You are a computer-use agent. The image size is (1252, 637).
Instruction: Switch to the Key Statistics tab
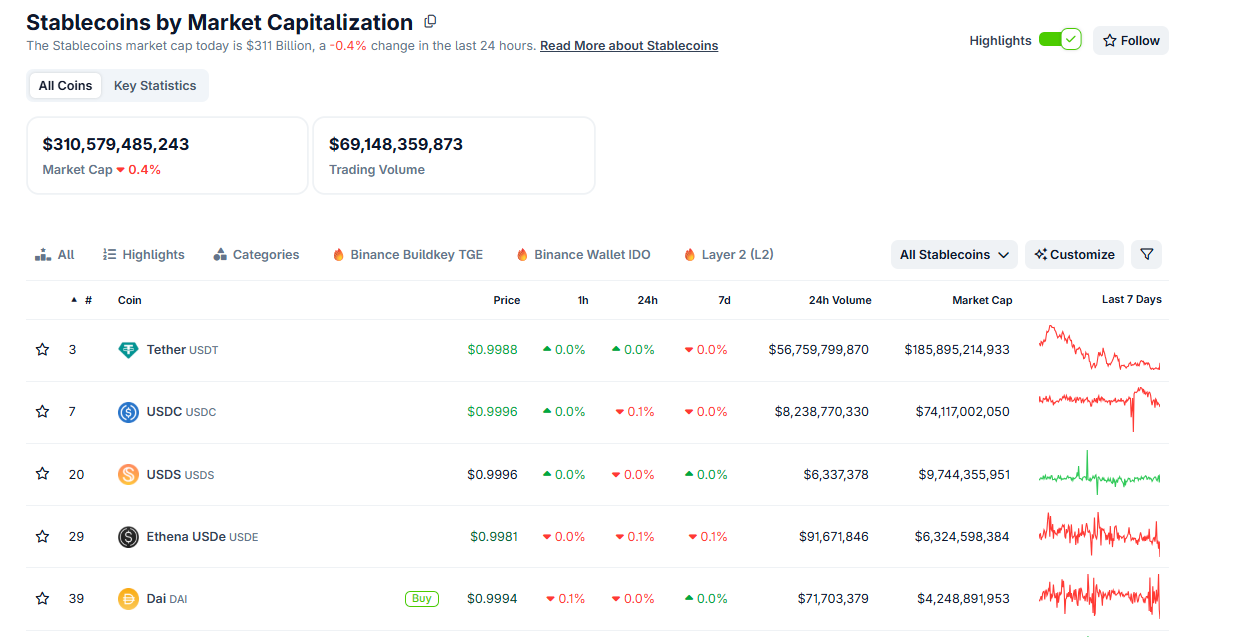(154, 85)
